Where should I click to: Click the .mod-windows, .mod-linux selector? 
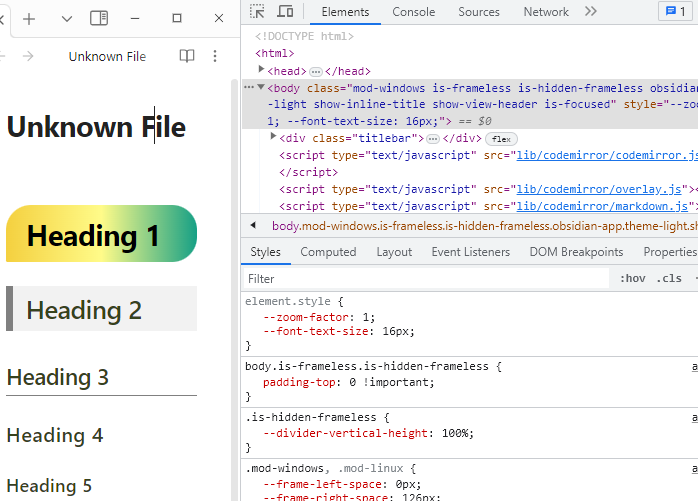(x=324, y=468)
